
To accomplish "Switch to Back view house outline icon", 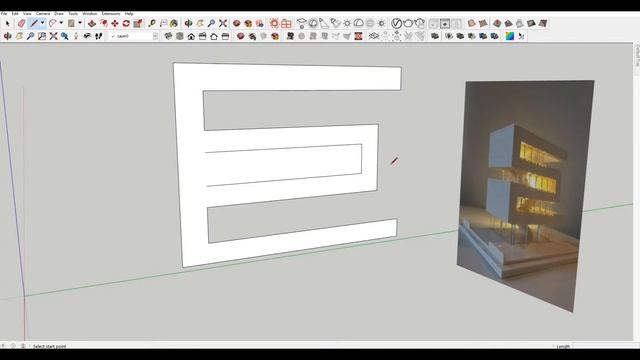I will point(214,36).
